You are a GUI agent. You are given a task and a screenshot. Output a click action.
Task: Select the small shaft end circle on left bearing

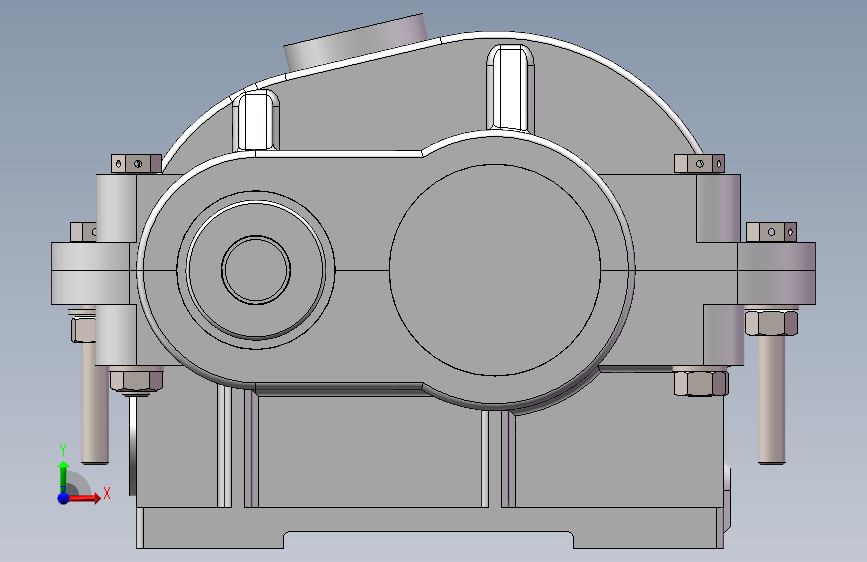pyautogui.click(x=256, y=270)
